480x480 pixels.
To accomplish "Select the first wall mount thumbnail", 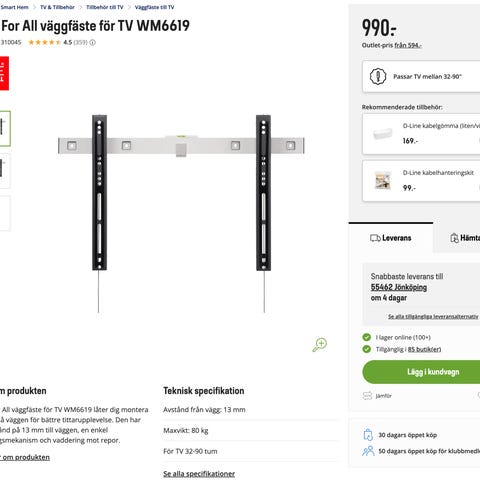I will [5, 128].
